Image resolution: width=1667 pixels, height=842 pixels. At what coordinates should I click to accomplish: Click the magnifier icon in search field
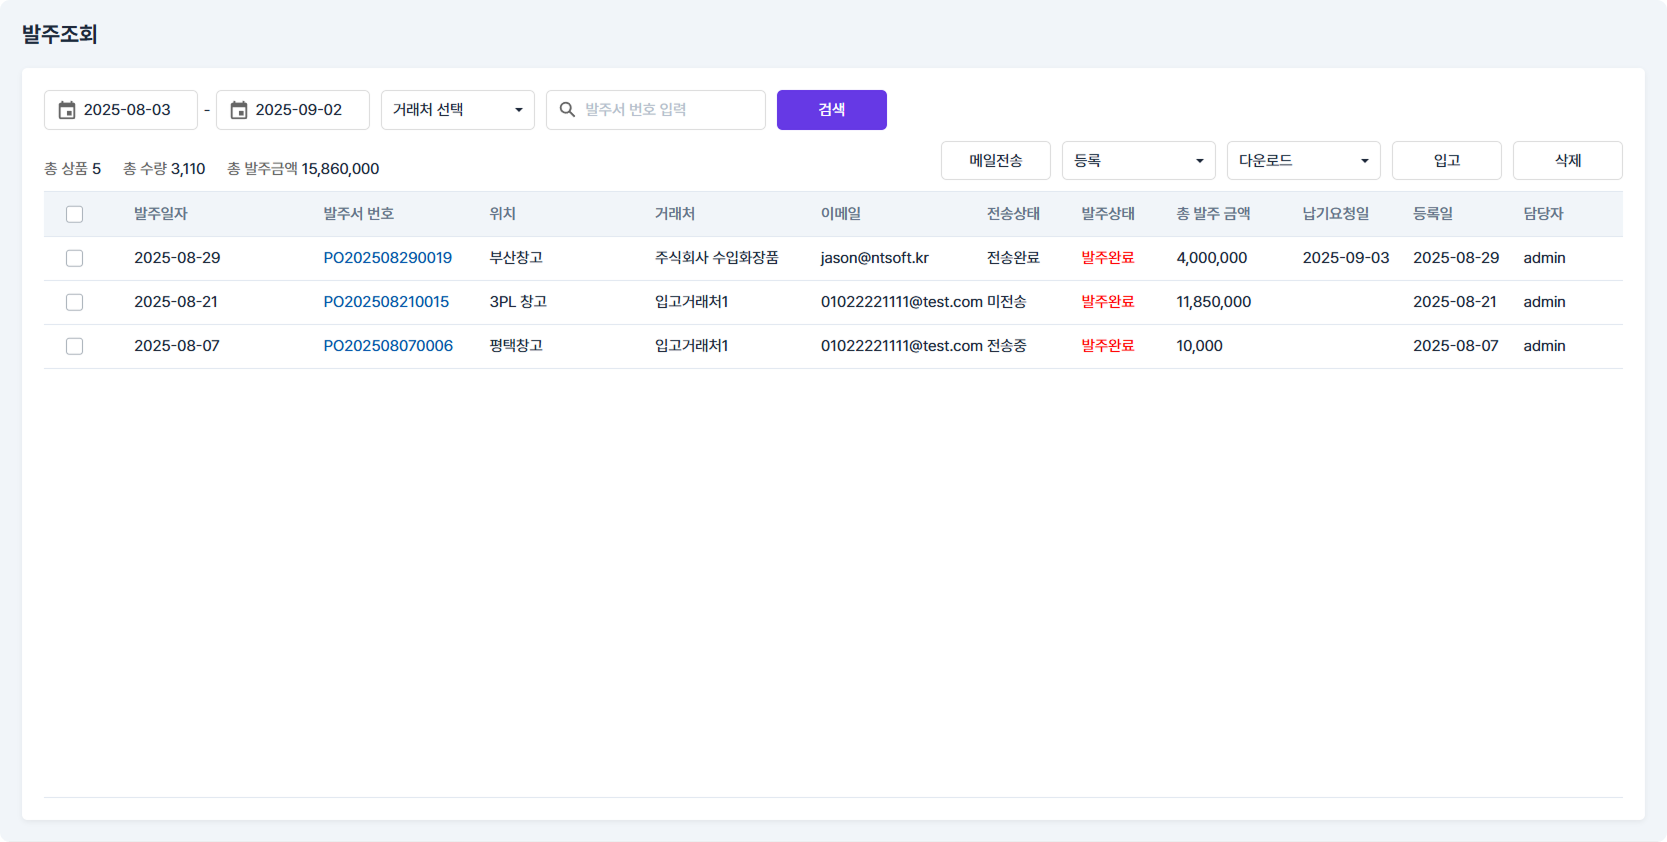(x=567, y=110)
